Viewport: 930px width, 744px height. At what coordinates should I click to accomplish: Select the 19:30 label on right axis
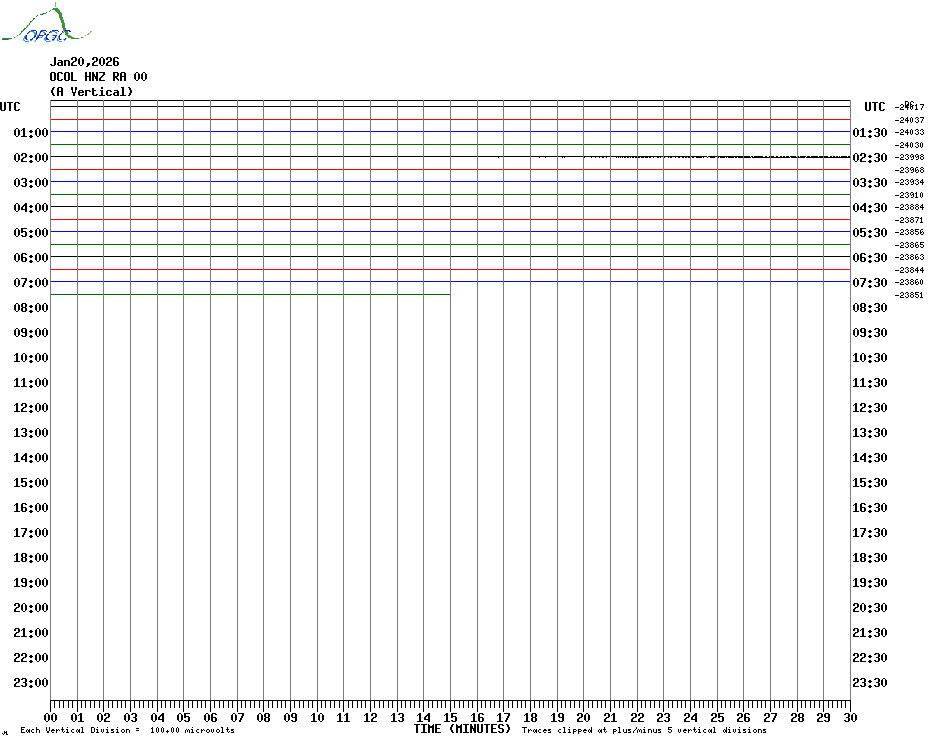(870, 583)
